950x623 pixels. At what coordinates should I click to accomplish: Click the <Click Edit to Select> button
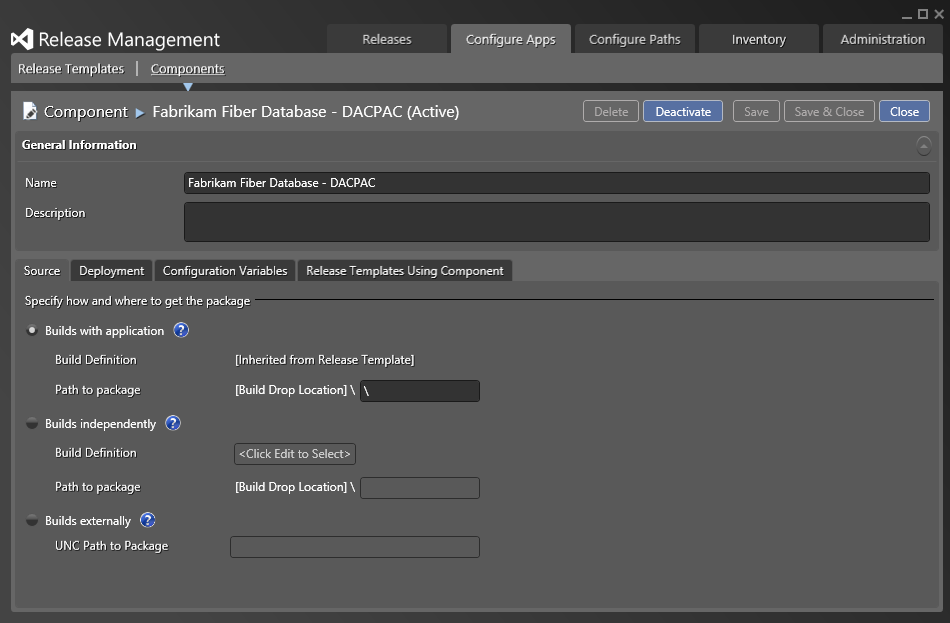295,454
